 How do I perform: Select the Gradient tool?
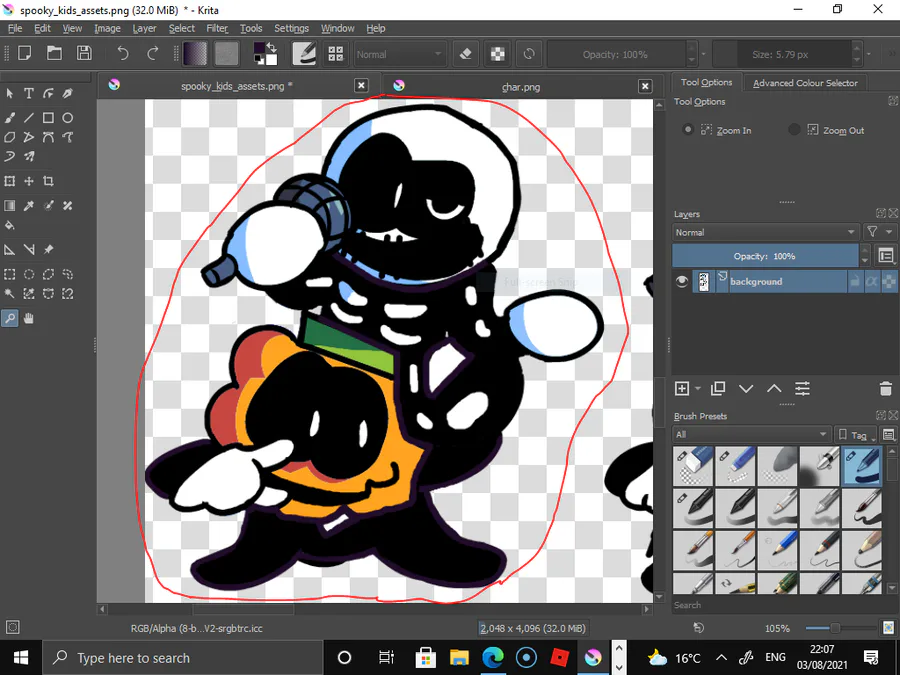10,205
